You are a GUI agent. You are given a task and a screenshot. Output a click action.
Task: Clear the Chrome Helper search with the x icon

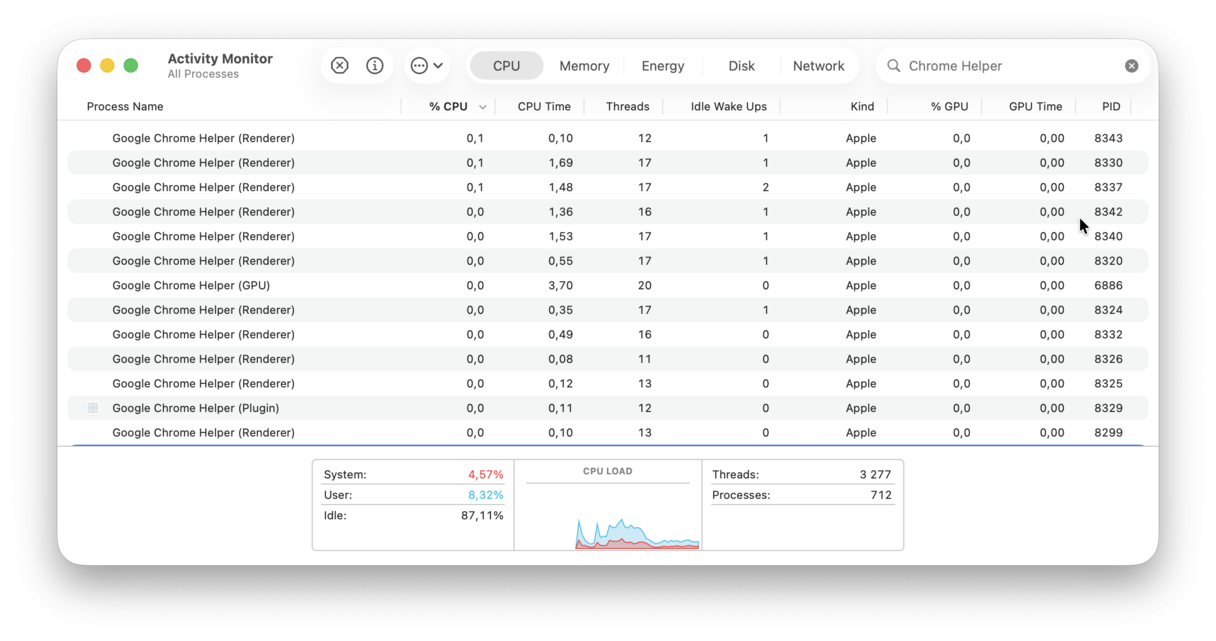pos(1131,65)
